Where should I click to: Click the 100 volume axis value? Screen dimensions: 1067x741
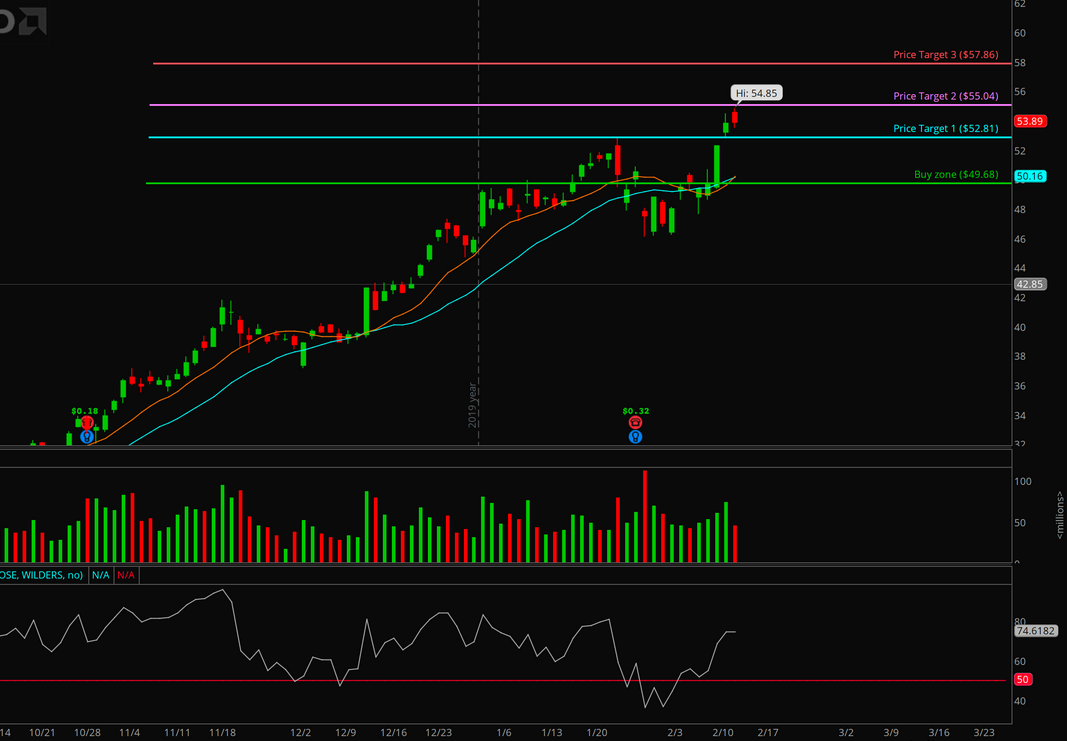click(x=1023, y=482)
